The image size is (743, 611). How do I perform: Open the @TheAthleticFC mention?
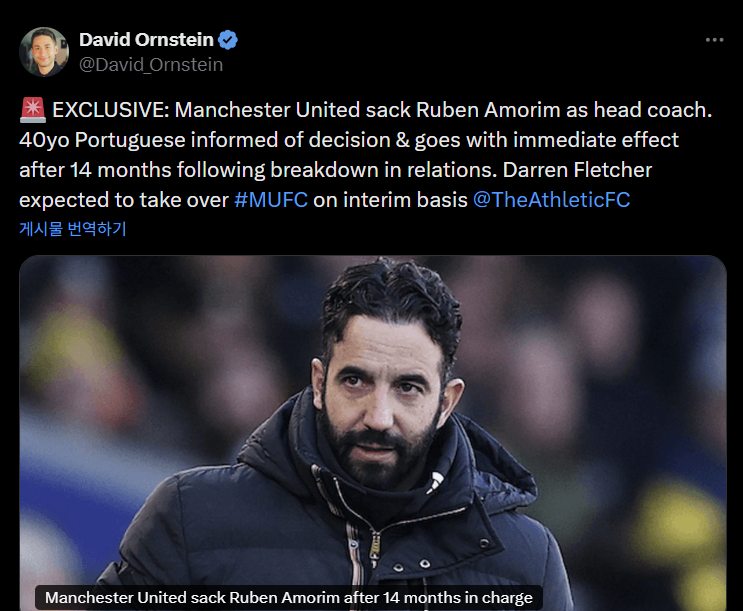tap(552, 200)
